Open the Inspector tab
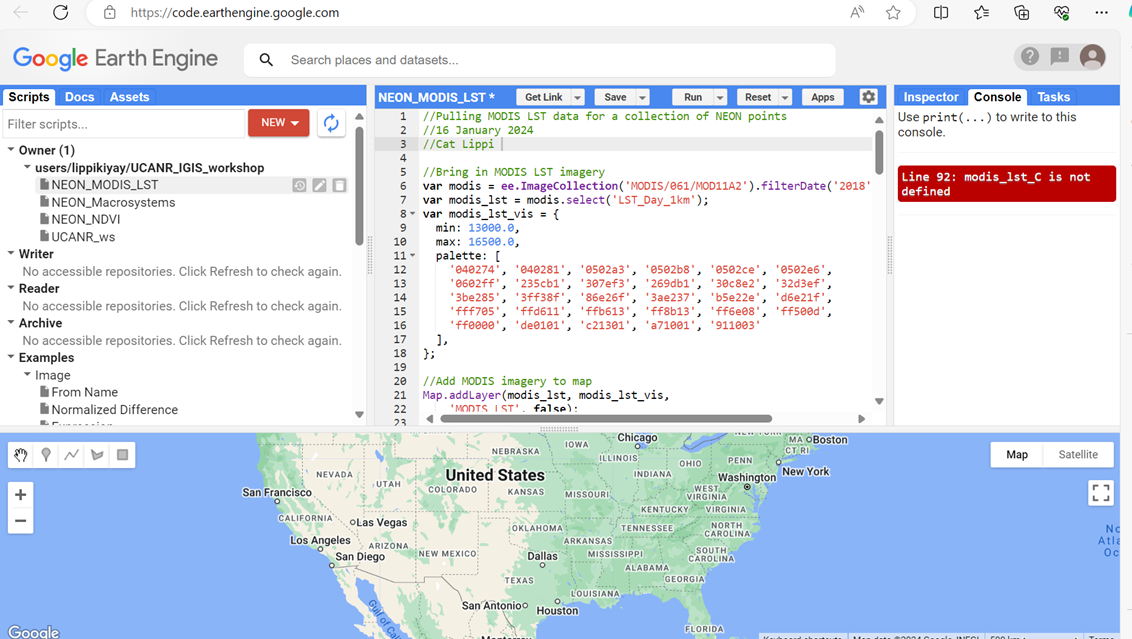 (x=931, y=97)
